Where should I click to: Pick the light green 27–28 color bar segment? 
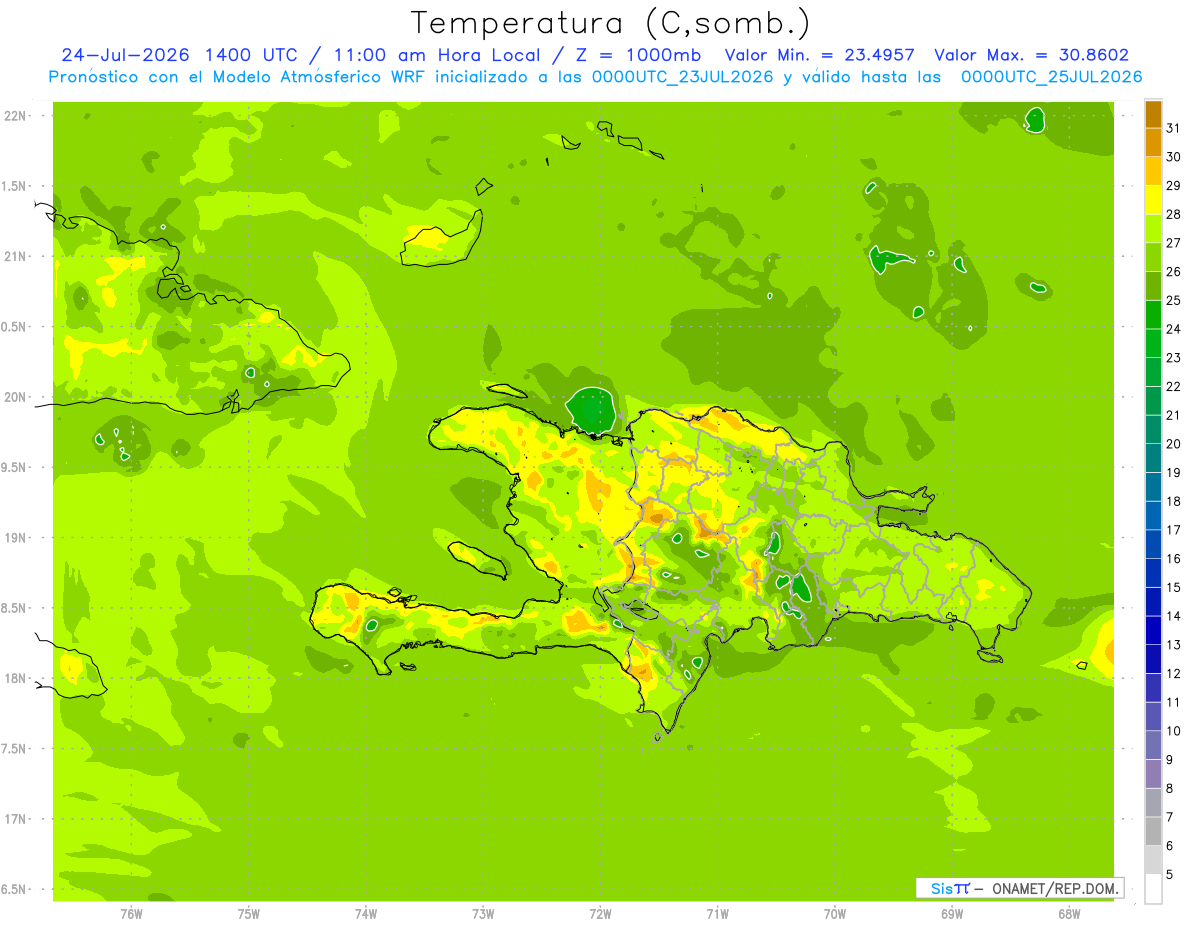tap(1153, 228)
